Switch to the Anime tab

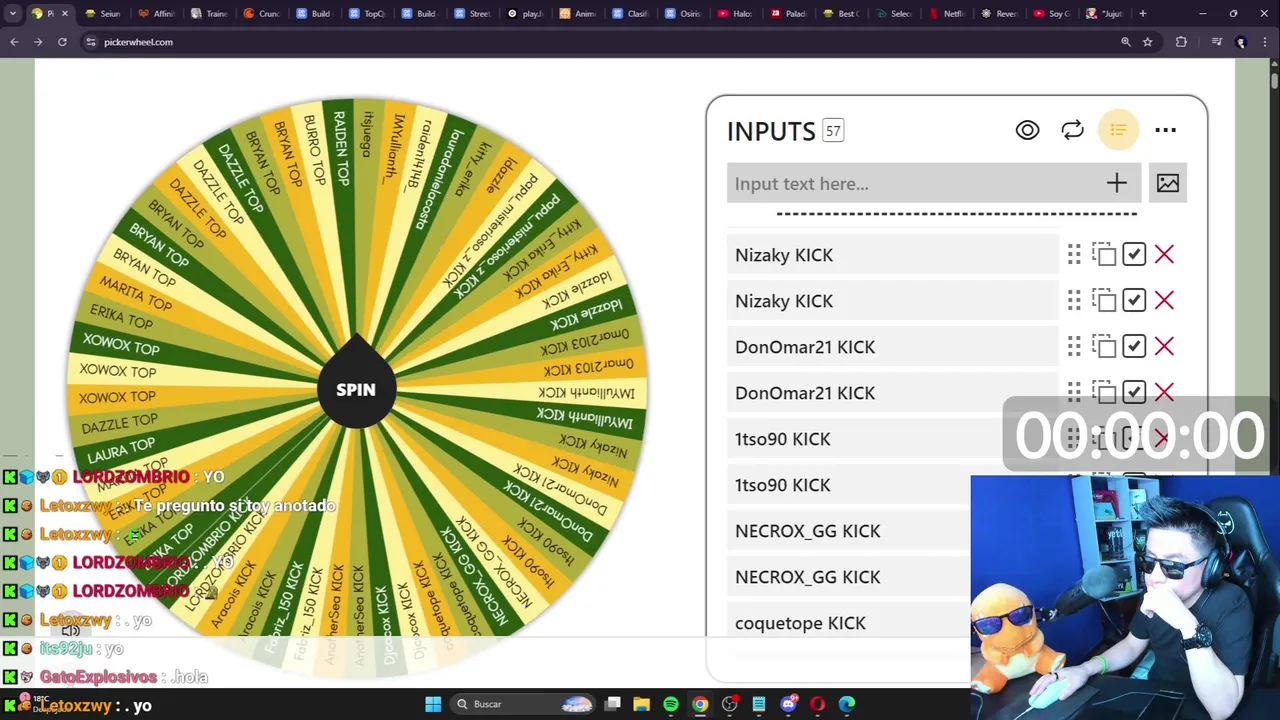(x=578, y=14)
